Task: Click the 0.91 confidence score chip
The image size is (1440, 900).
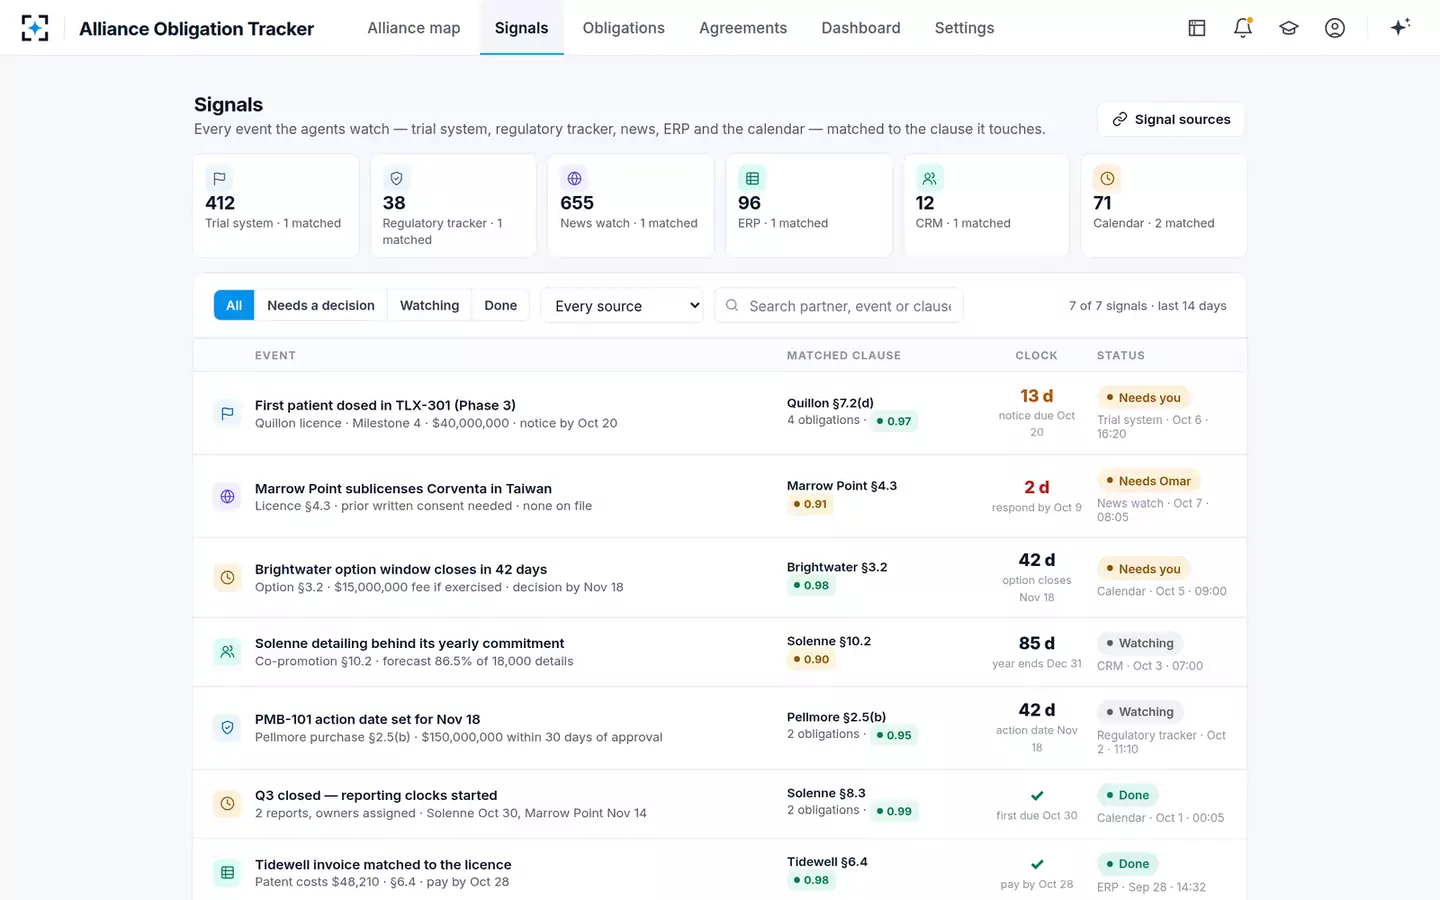Action: coord(811,504)
